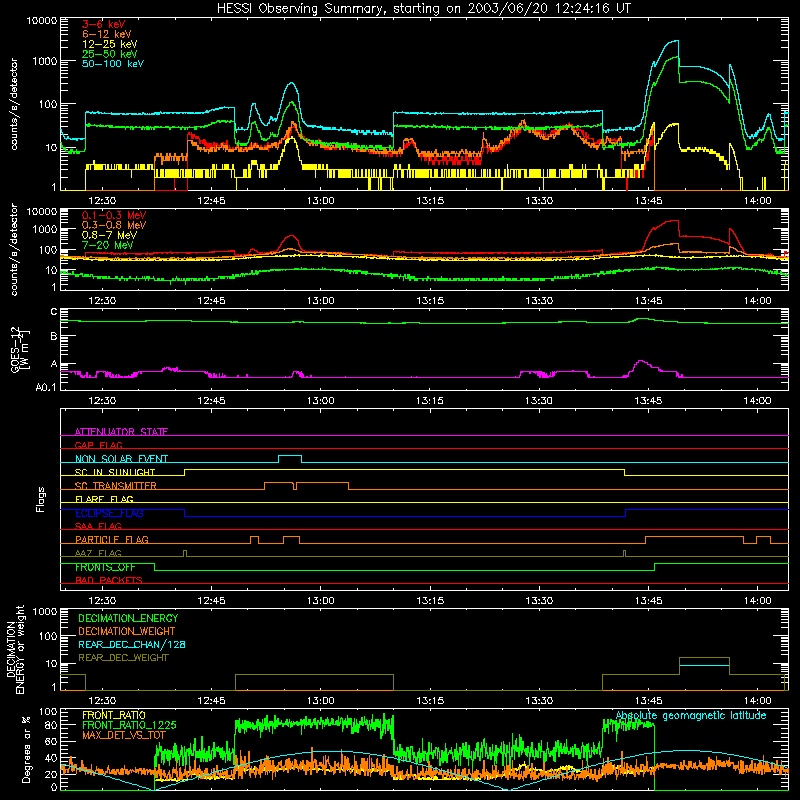
Task: Select the ATTENUATOR_STATE flag label
Action: (121, 432)
